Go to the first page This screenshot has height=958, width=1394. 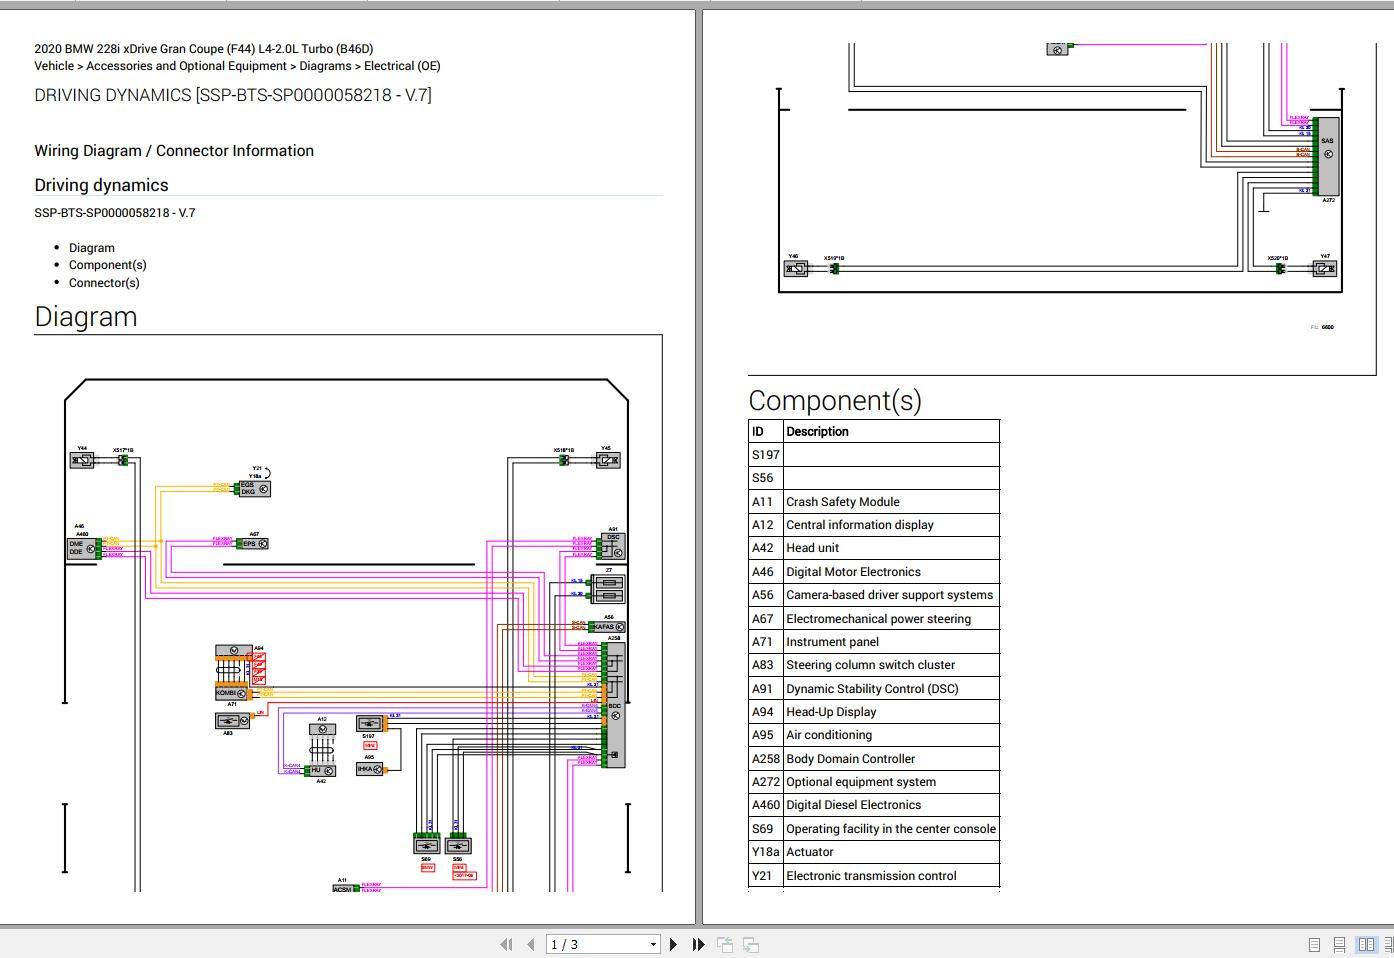point(506,944)
